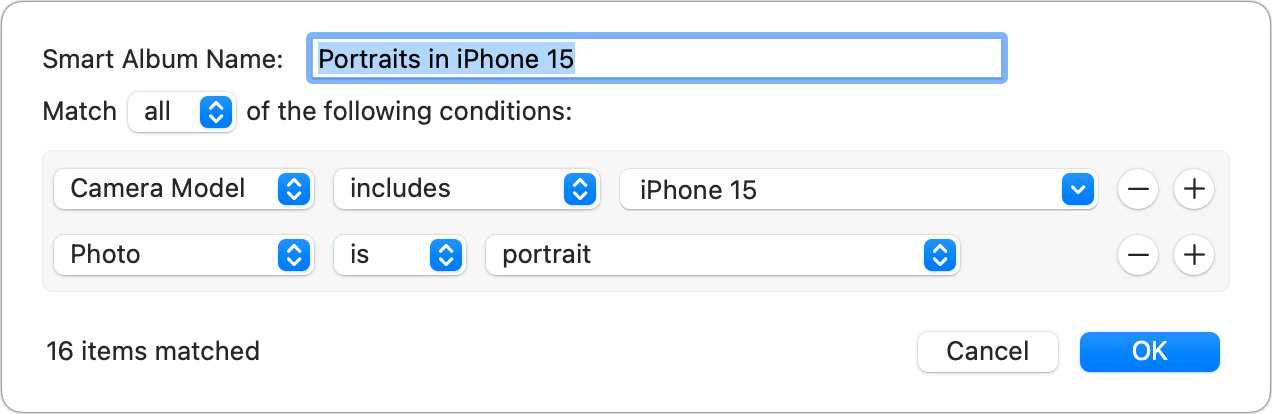The height and width of the screenshot is (414, 1272).
Task: Click the Cancel button
Action: (x=987, y=351)
